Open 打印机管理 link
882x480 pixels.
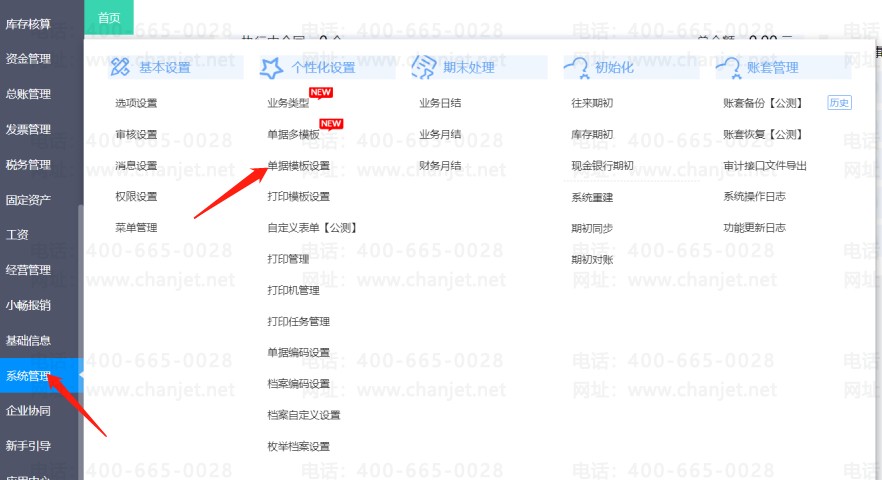(293, 290)
